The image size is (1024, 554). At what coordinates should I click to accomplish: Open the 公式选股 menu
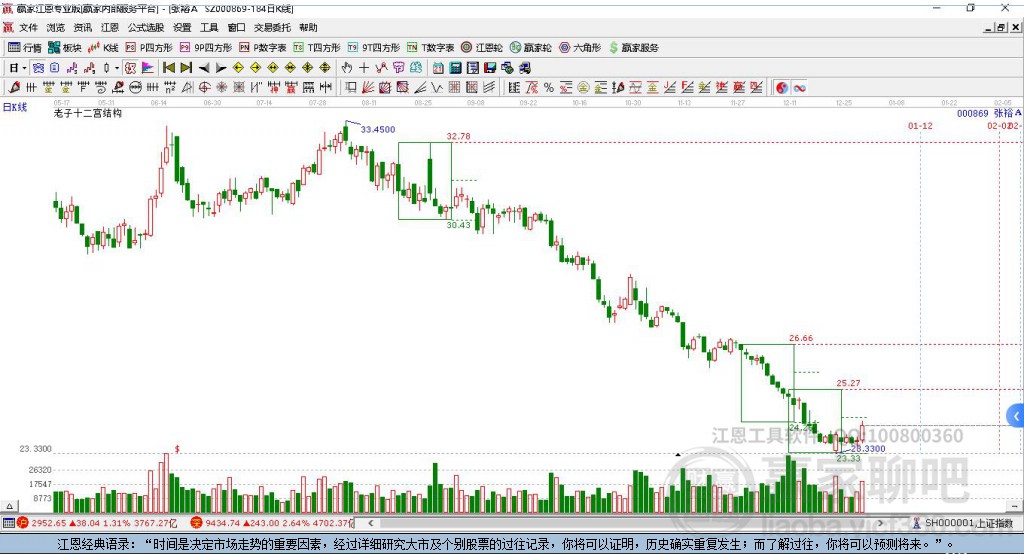tap(146, 27)
